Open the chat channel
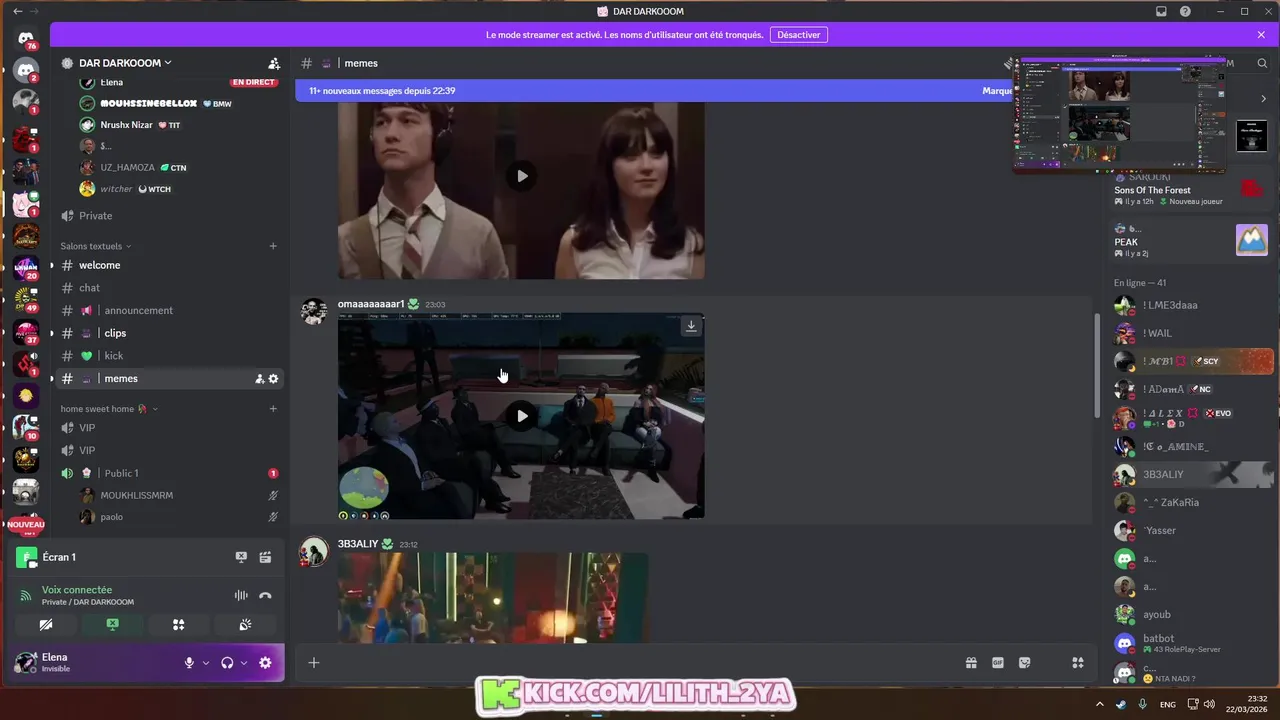Image resolution: width=1280 pixels, height=720 pixels. (167, 288)
